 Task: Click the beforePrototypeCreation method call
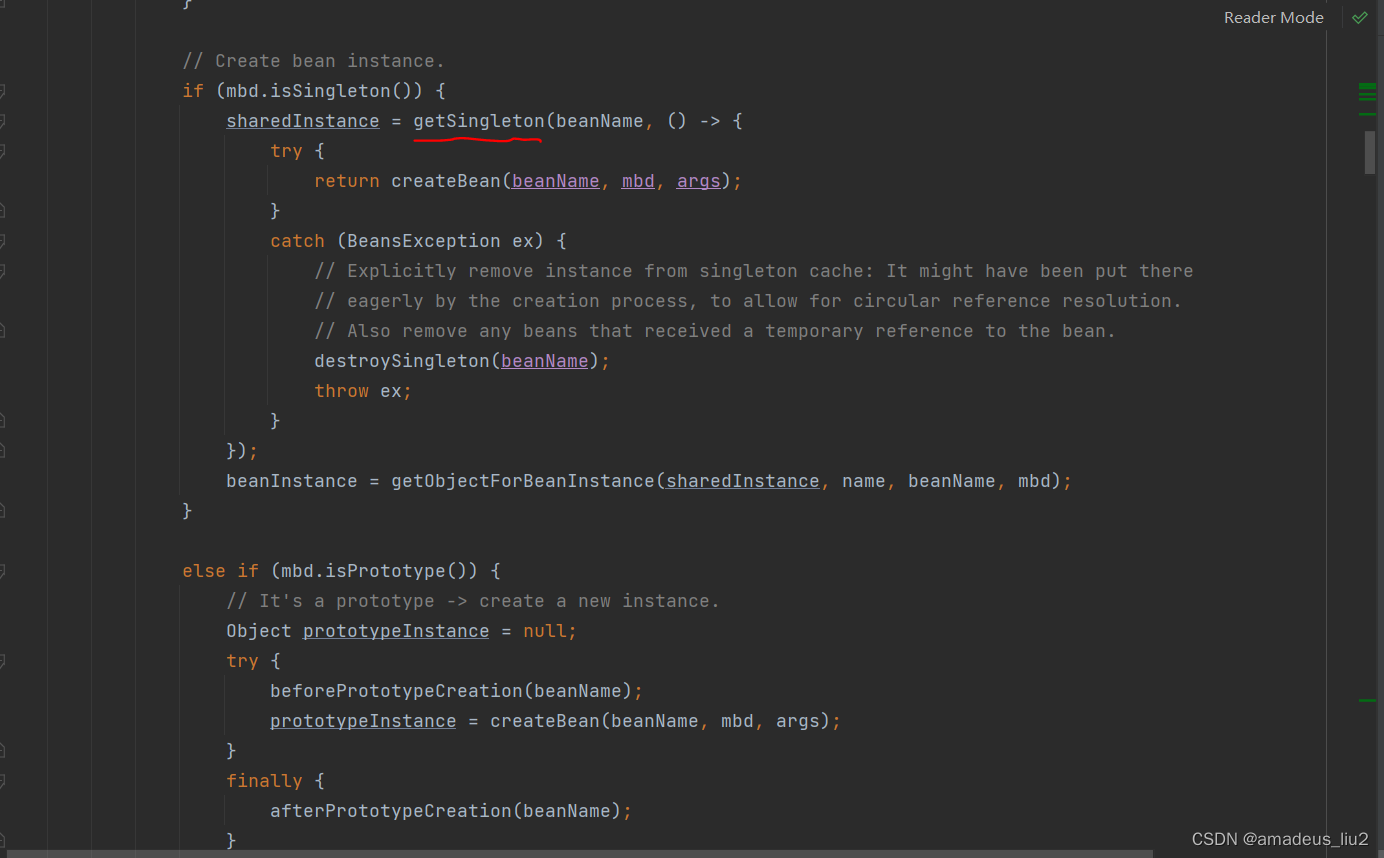[x=396, y=691]
